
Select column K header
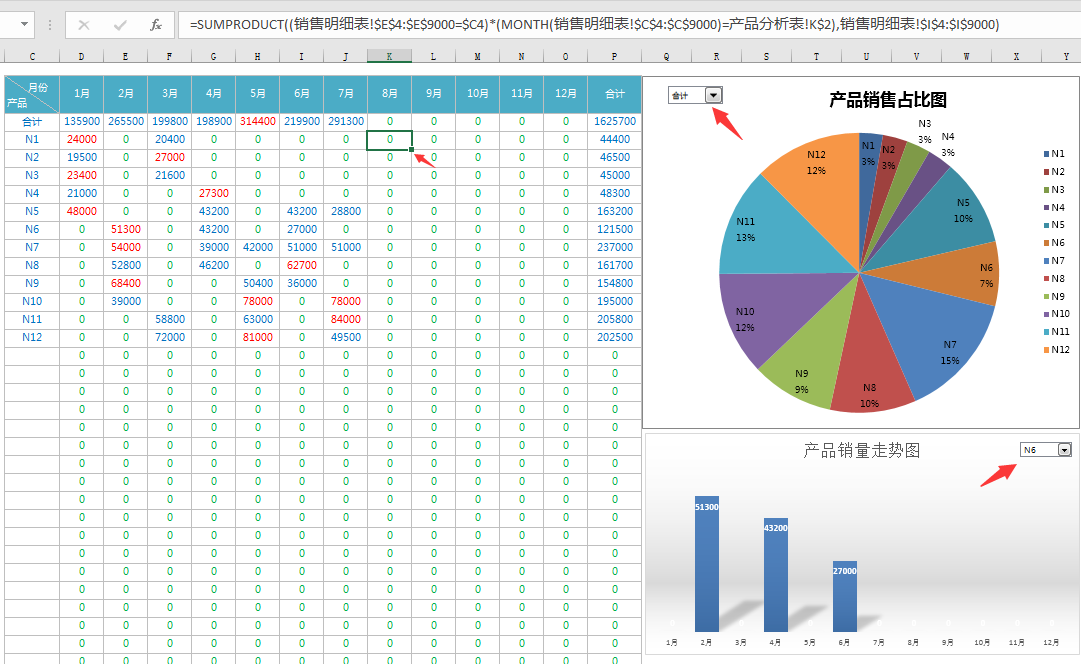click(390, 57)
